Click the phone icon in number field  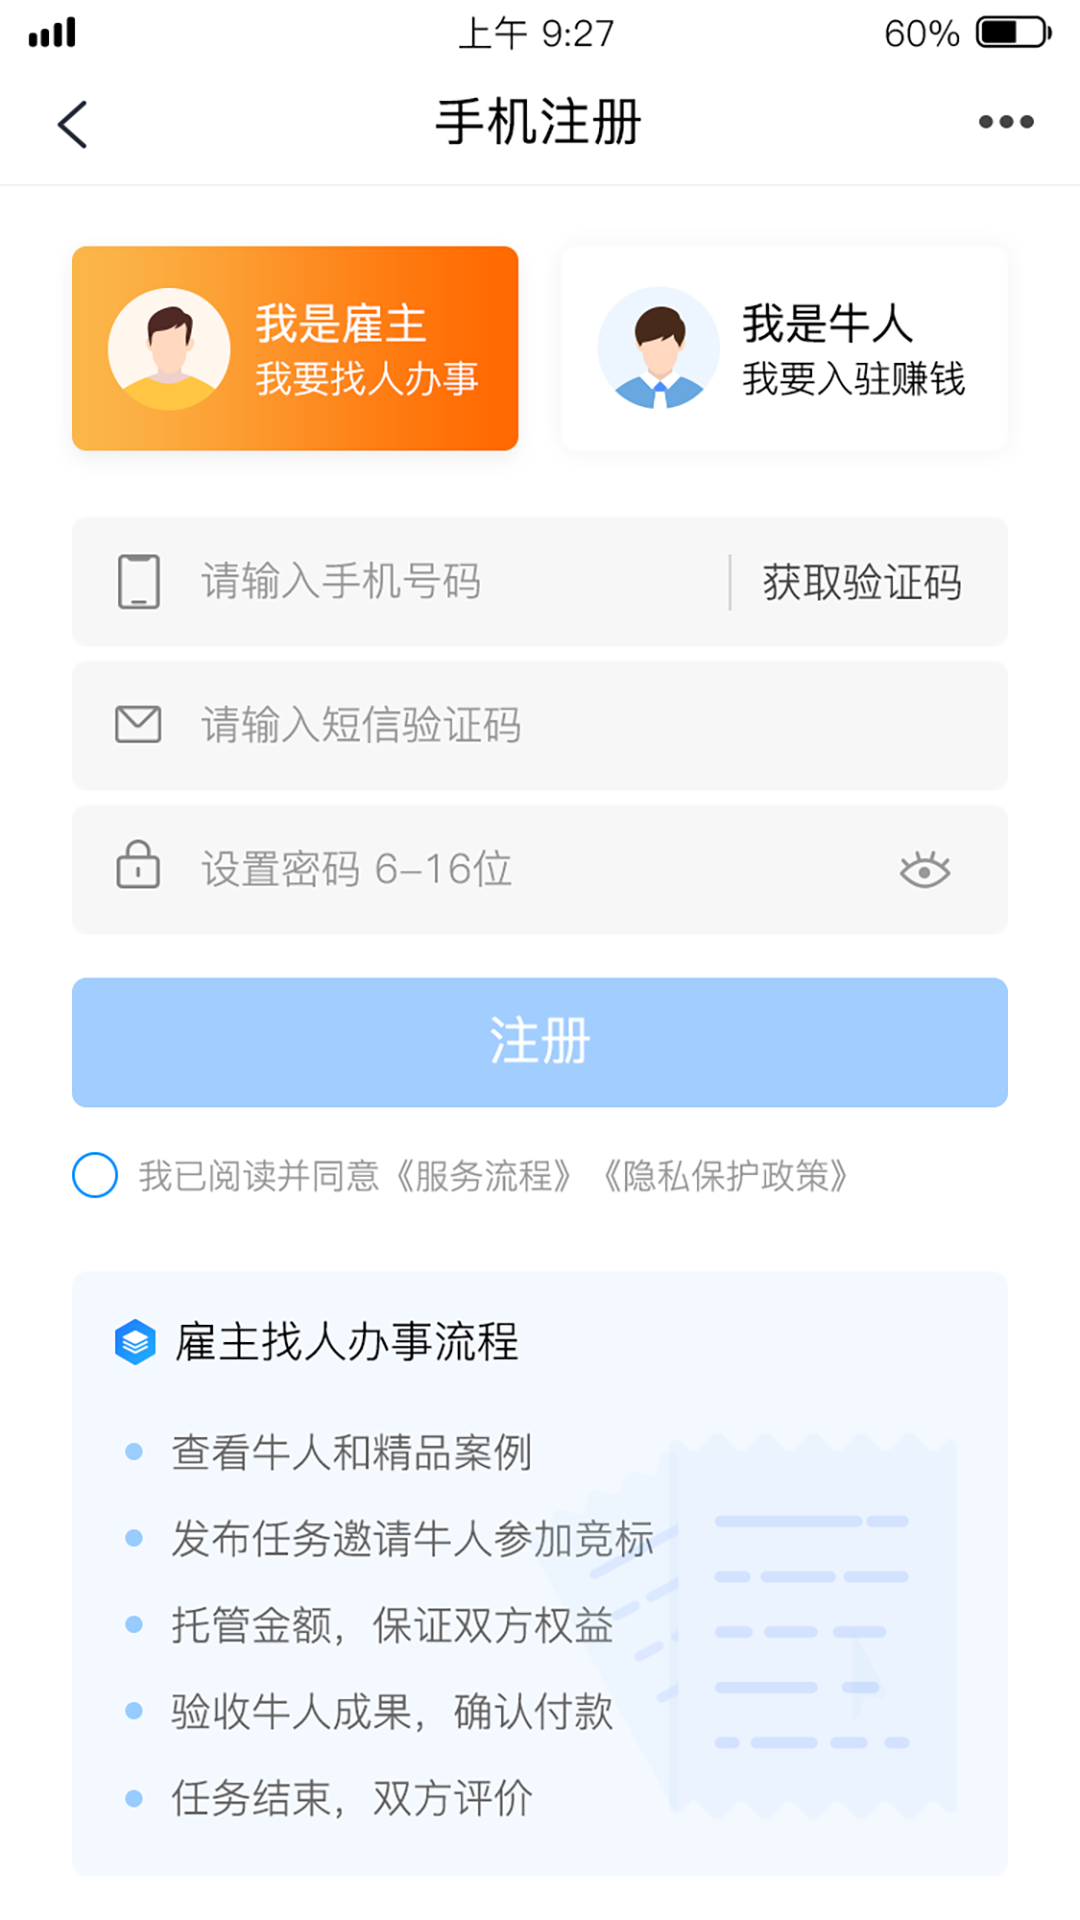(138, 581)
